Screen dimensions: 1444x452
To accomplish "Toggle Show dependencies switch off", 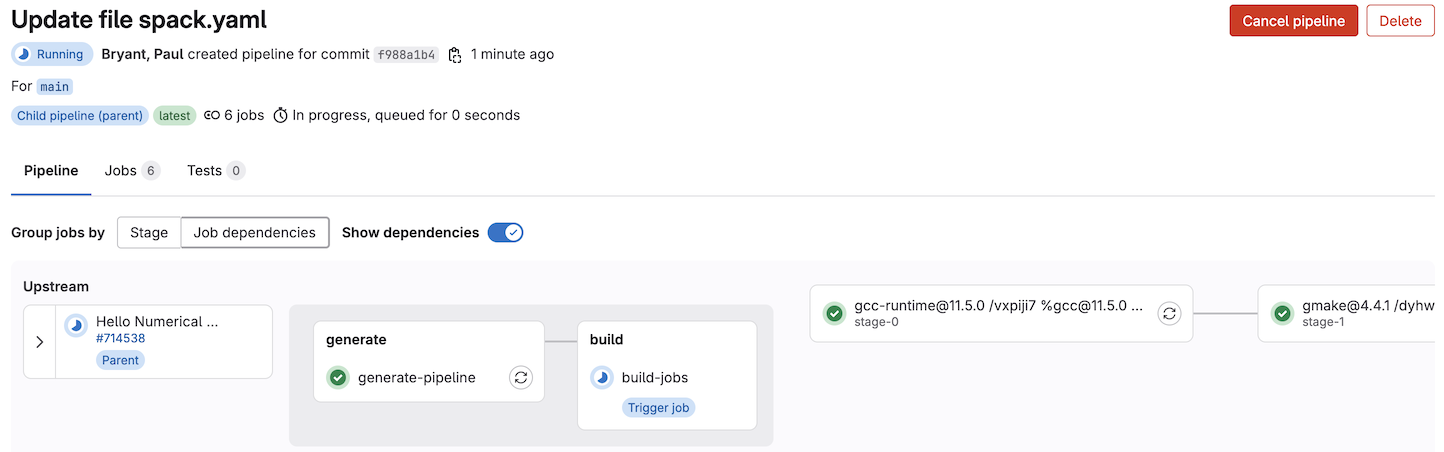I will [x=505, y=233].
